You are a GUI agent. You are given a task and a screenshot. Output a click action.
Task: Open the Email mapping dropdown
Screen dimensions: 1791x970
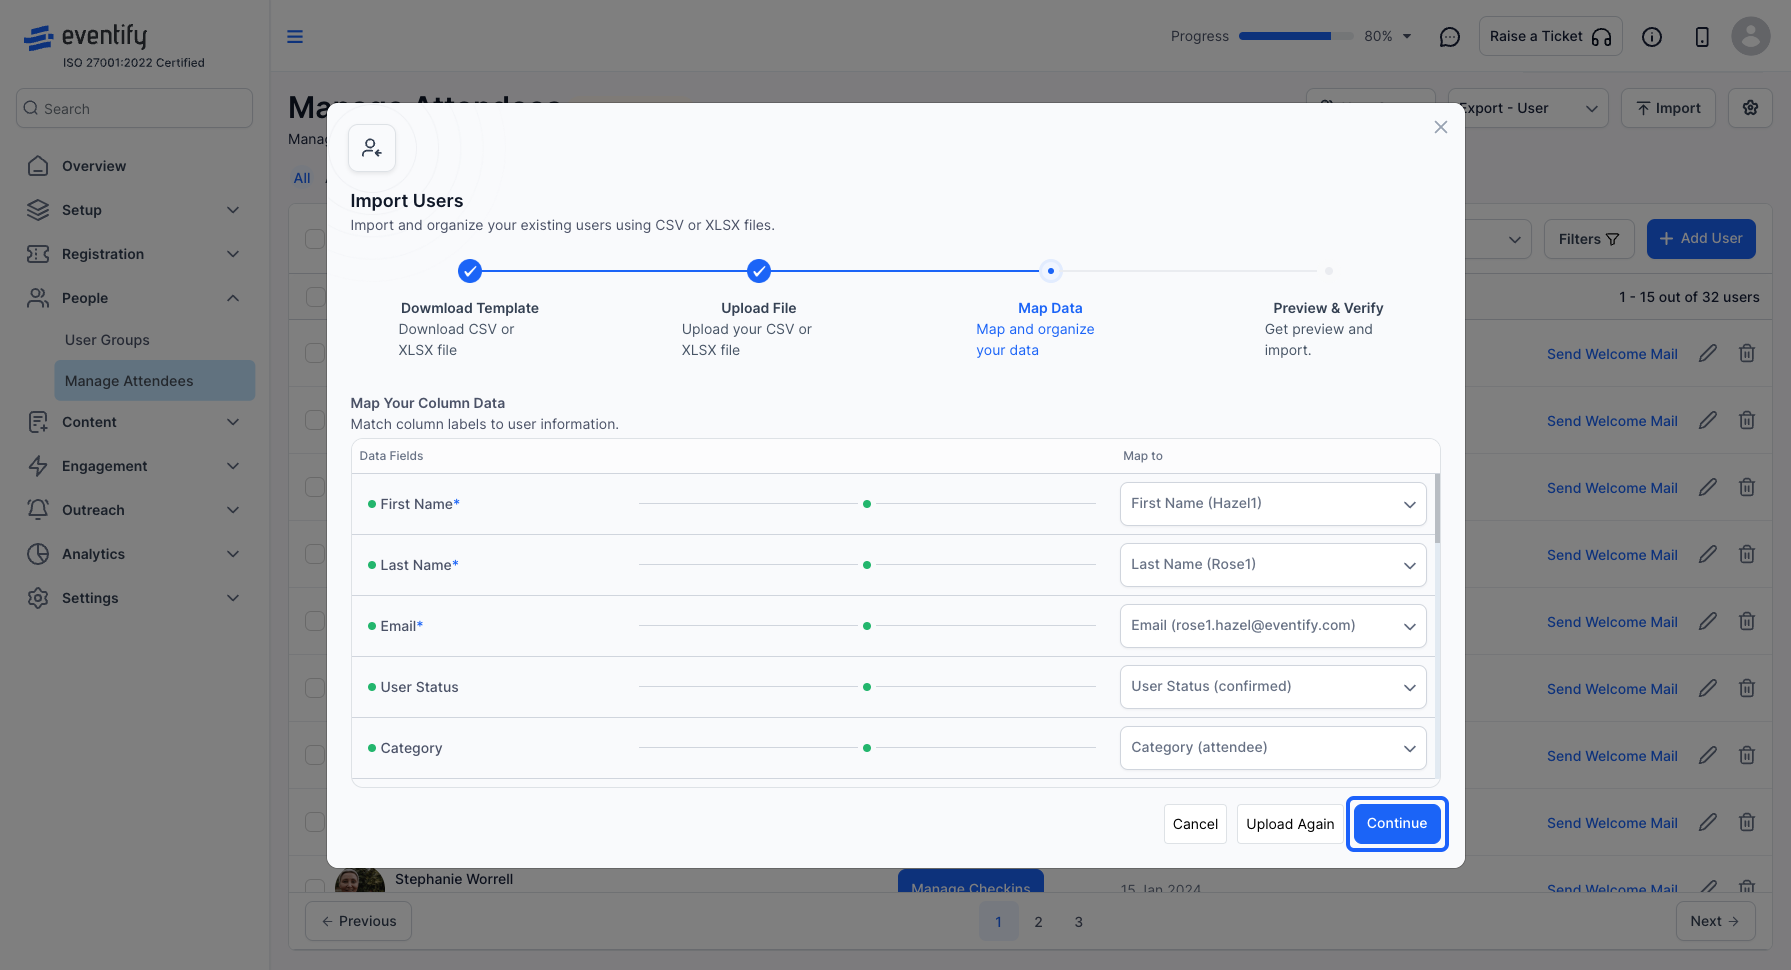click(1273, 626)
